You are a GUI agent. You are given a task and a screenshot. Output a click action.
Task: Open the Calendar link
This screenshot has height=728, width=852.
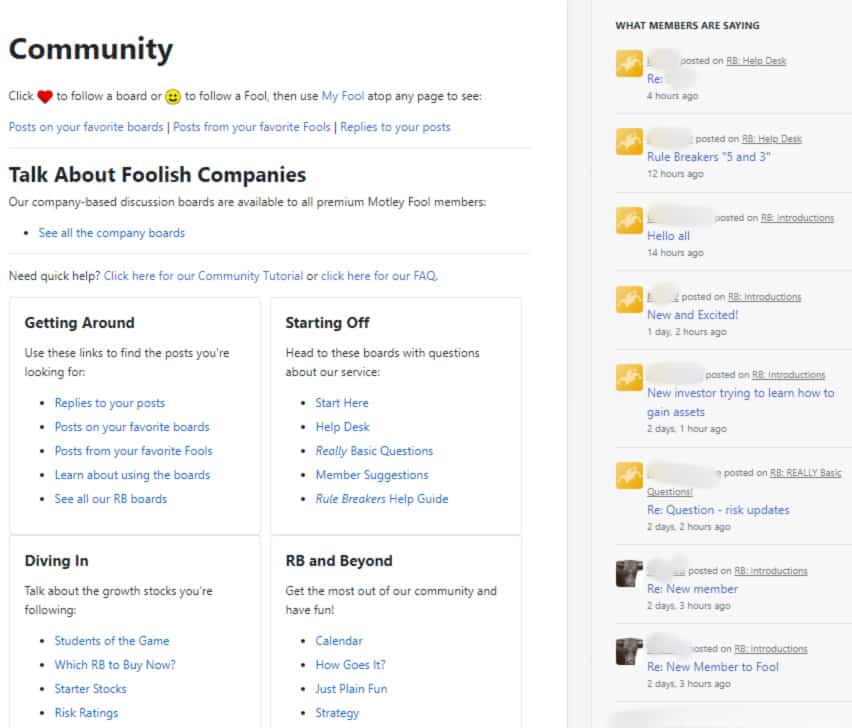(339, 641)
